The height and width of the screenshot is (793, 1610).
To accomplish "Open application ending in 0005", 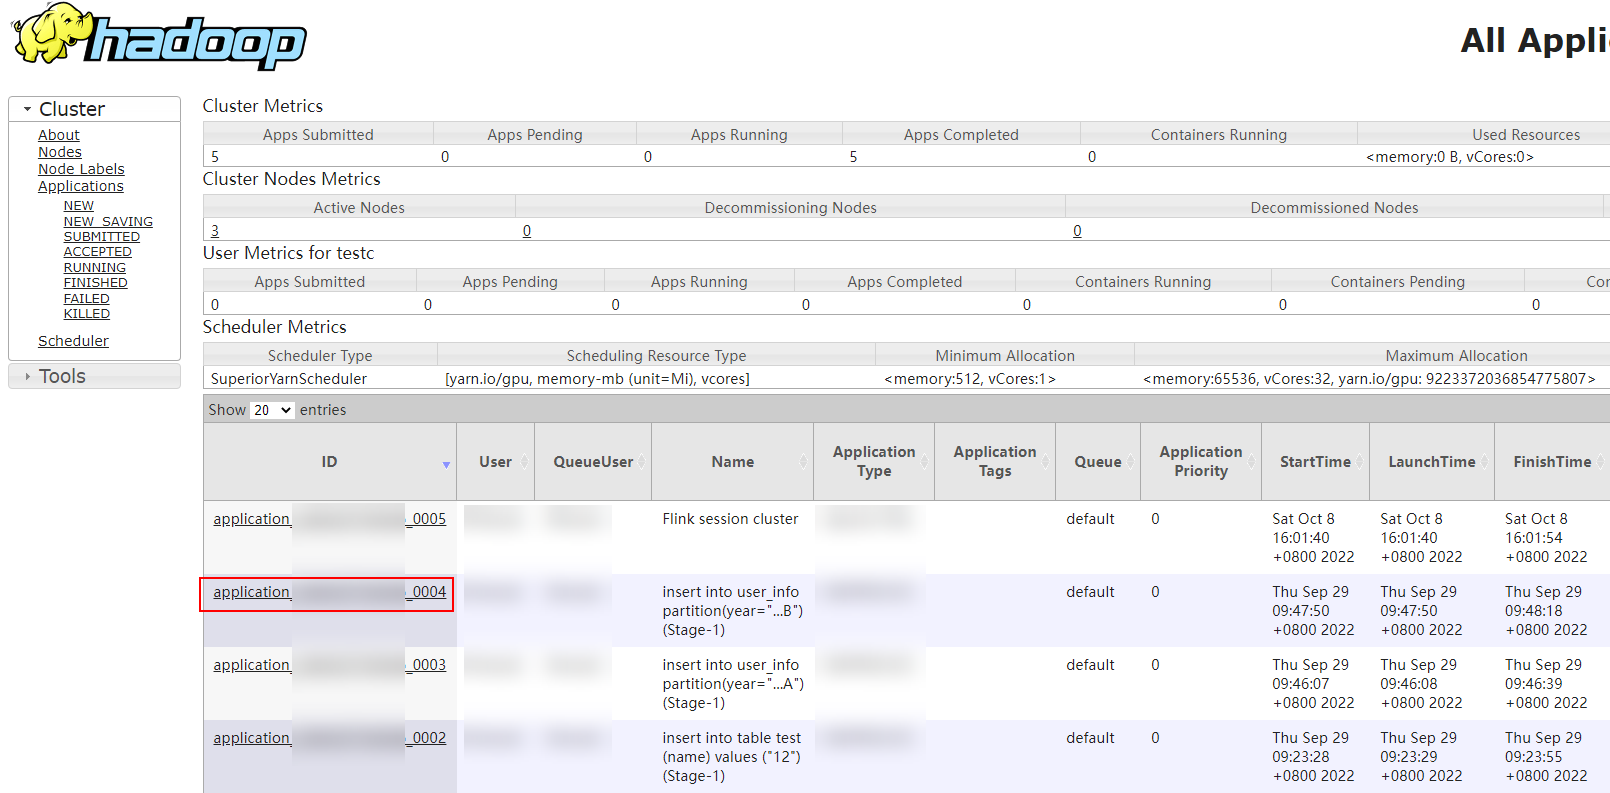I will [x=429, y=519].
